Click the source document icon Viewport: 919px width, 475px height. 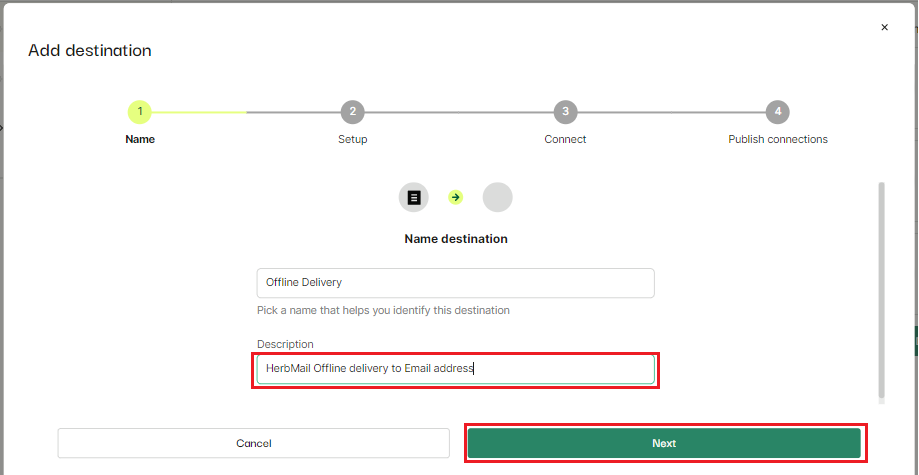coord(414,197)
